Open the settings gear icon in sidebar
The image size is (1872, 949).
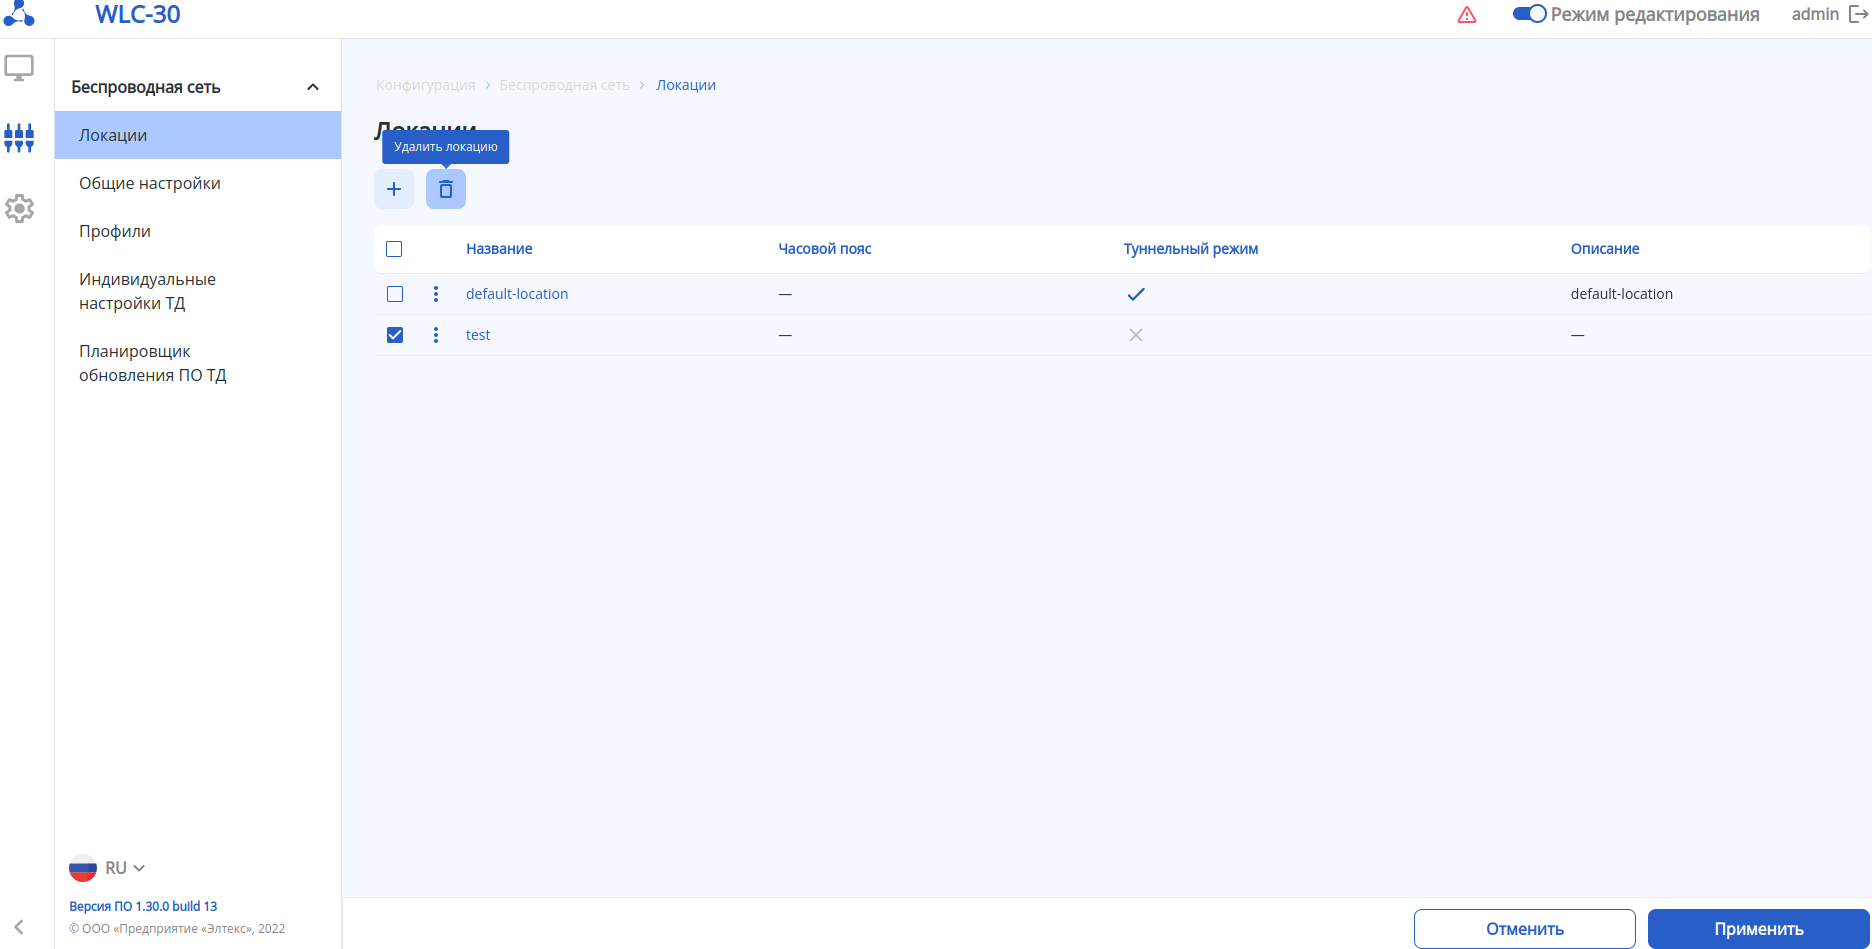19,208
